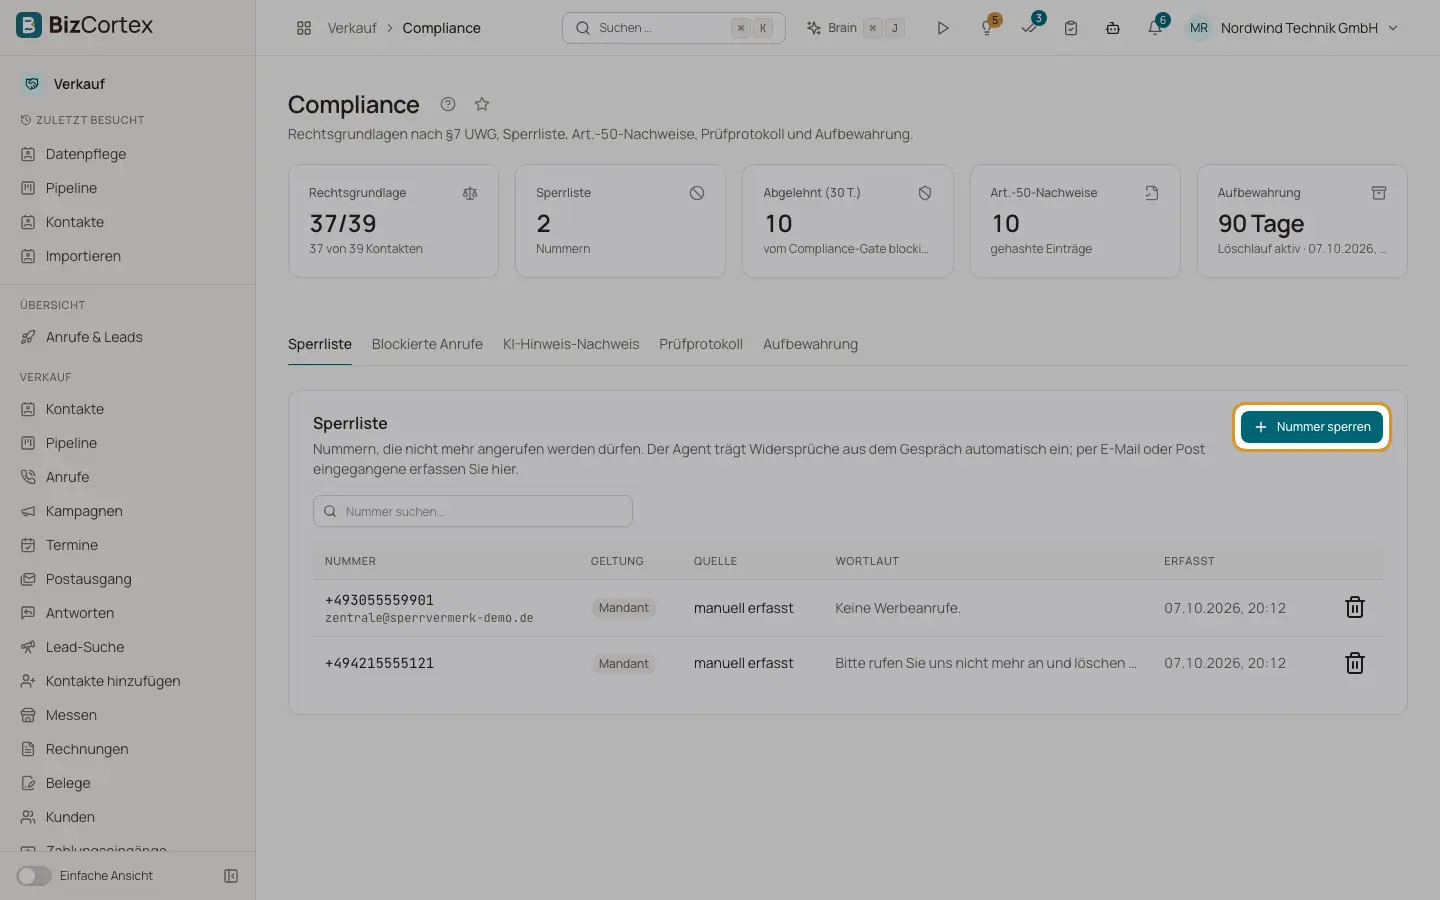Open the notifications bell icon
The height and width of the screenshot is (900, 1440).
pyautogui.click(x=1156, y=27)
